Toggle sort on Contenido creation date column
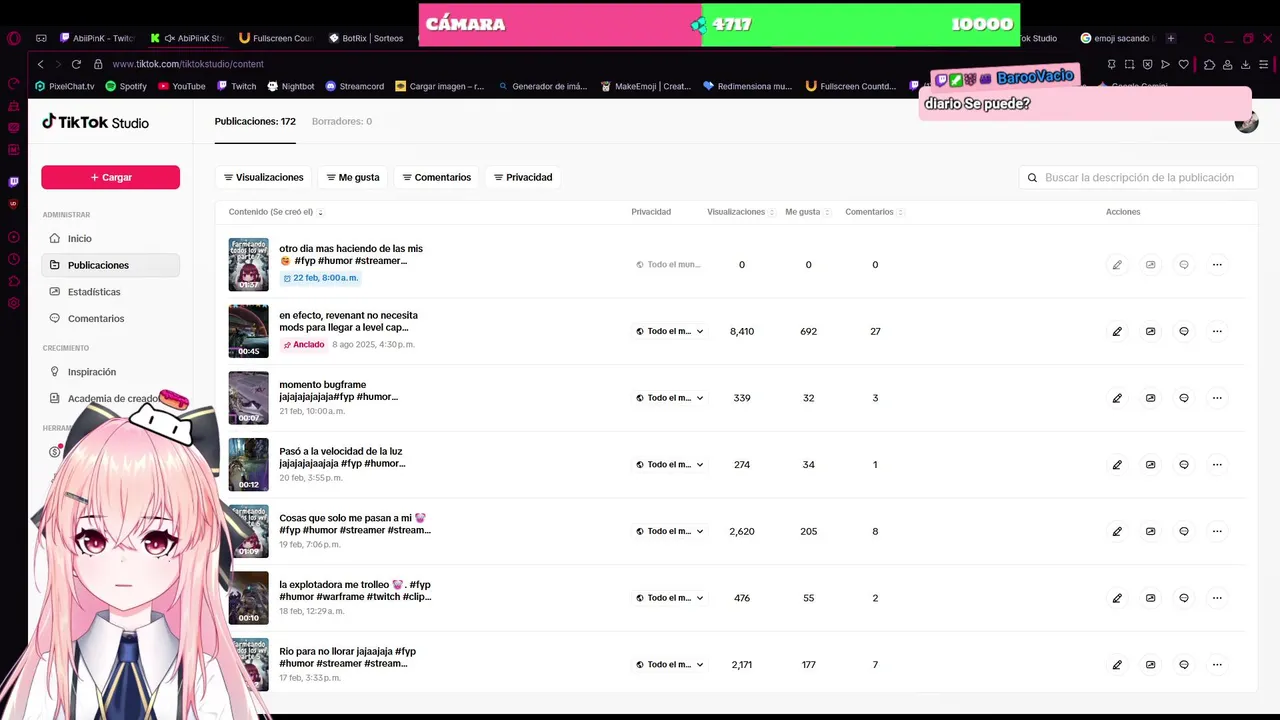 pos(275,212)
